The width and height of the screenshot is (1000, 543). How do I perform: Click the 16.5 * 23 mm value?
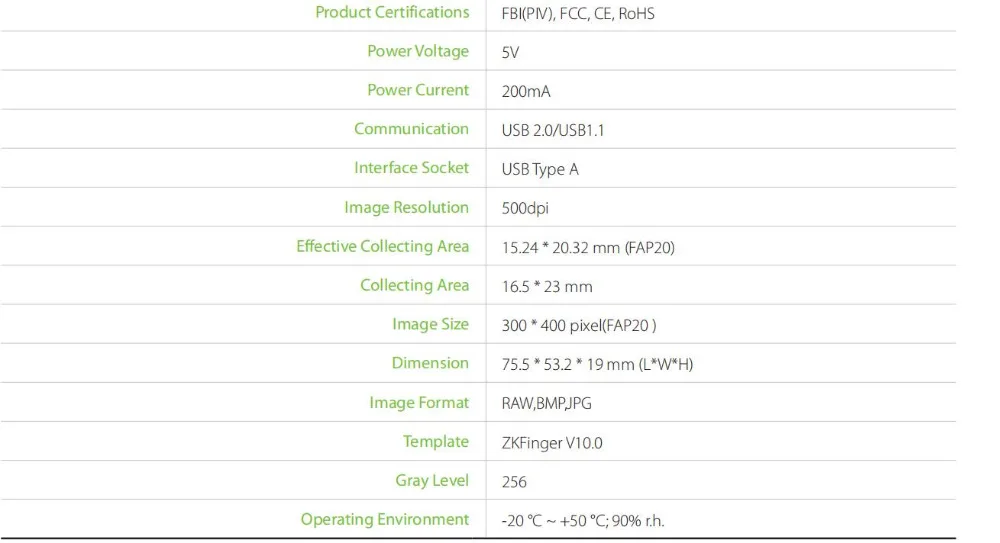pos(547,287)
